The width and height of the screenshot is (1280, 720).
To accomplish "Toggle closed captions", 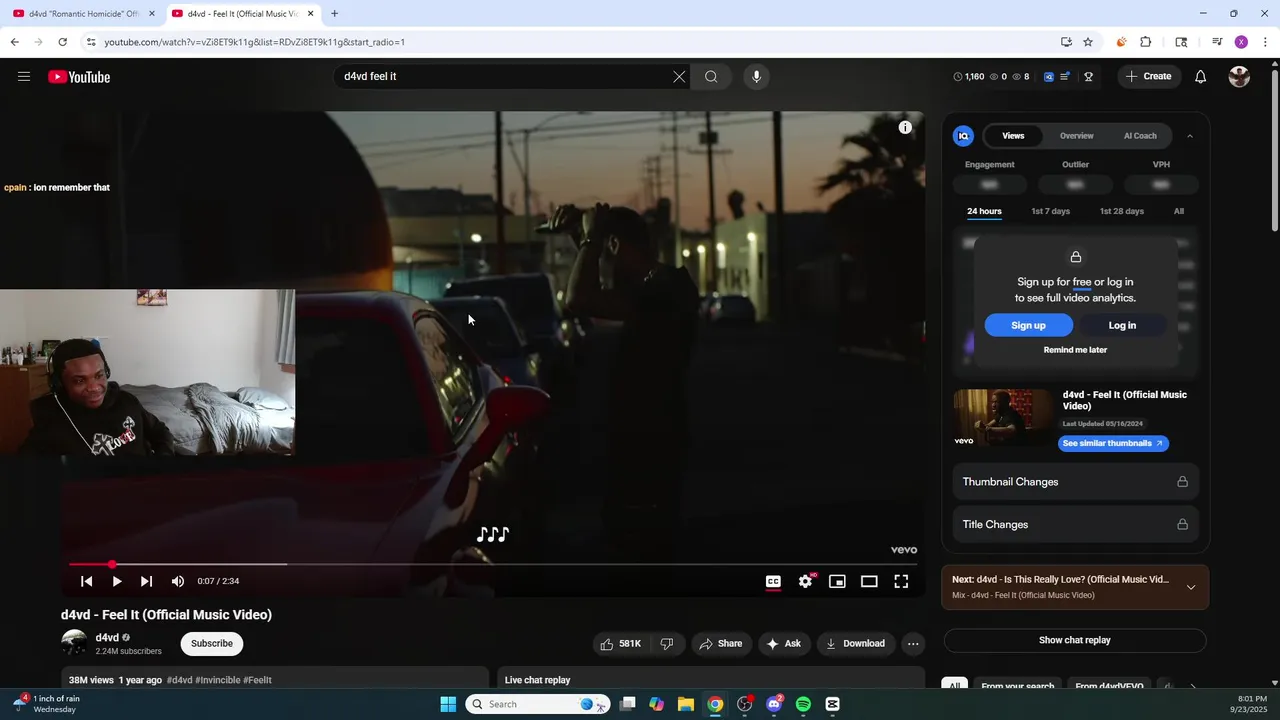I will click(773, 581).
